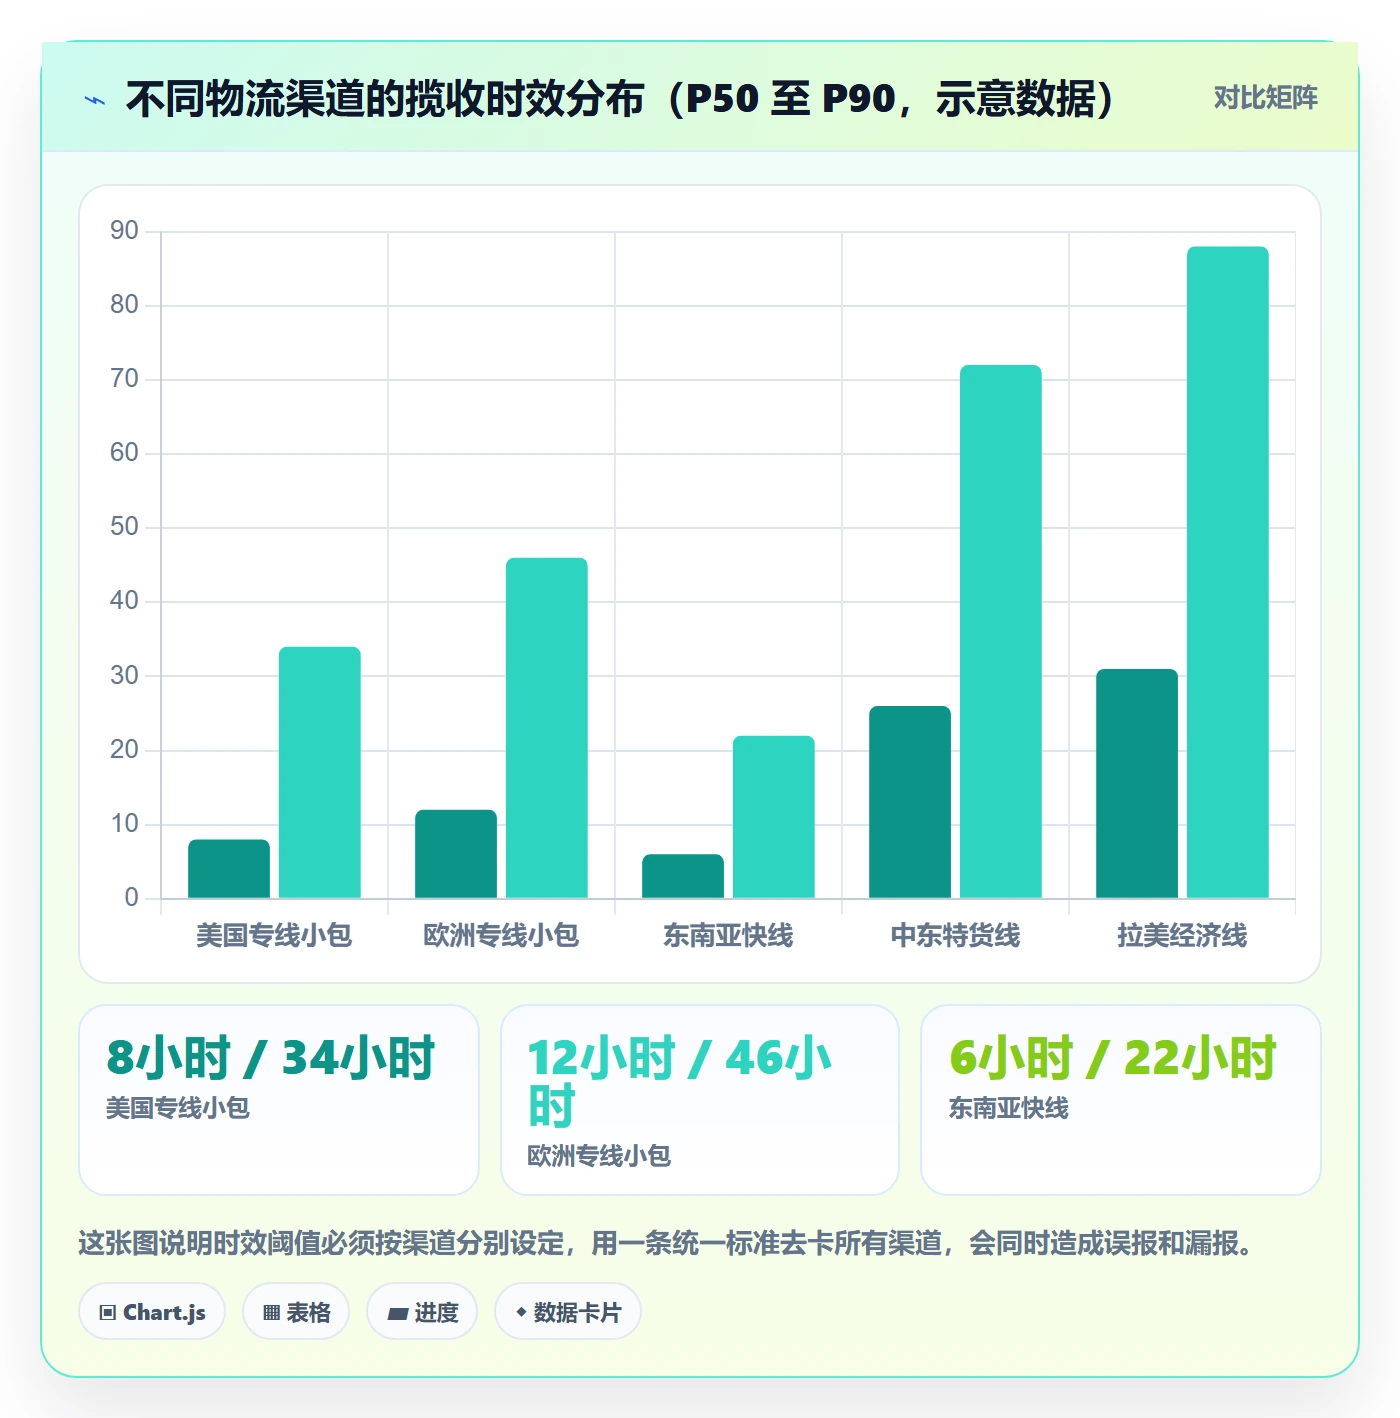Click the bar icon in 进度 chip
Image resolution: width=1400 pixels, height=1418 pixels.
pyautogui.click(x=398, y=1314)
